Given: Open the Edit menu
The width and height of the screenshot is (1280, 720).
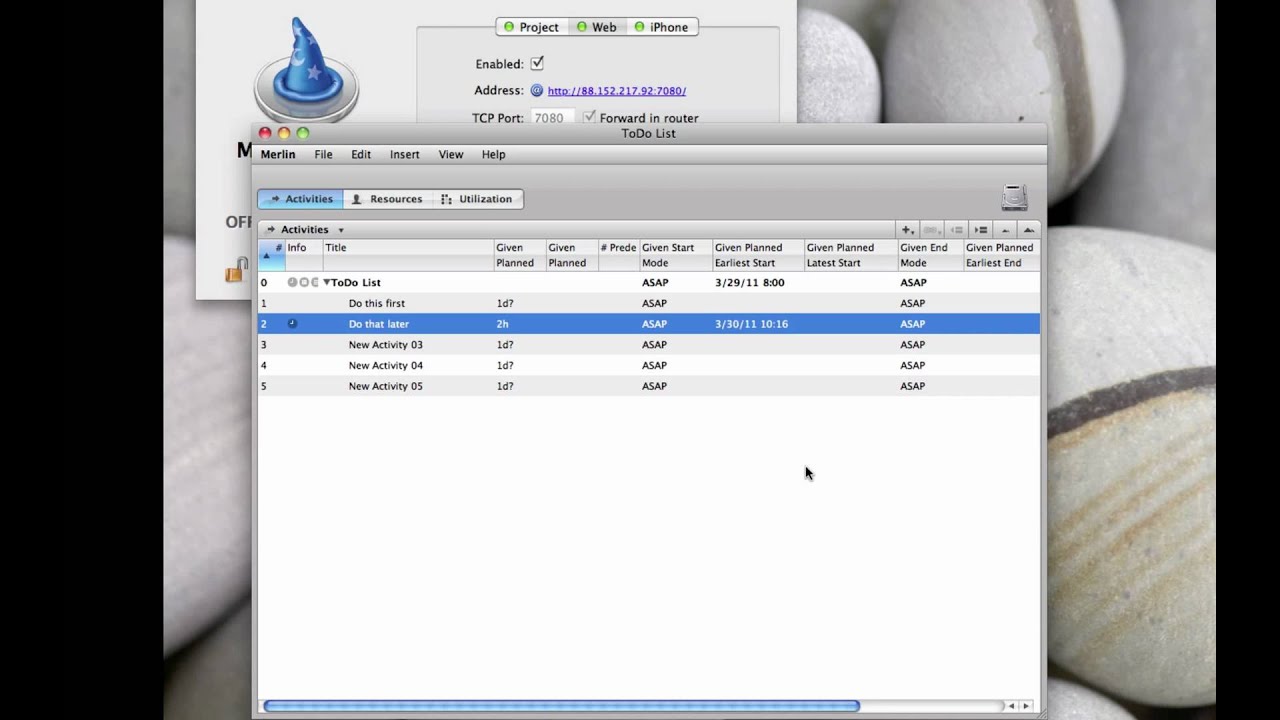Looking at the screenshot, I should coord(361,154).
